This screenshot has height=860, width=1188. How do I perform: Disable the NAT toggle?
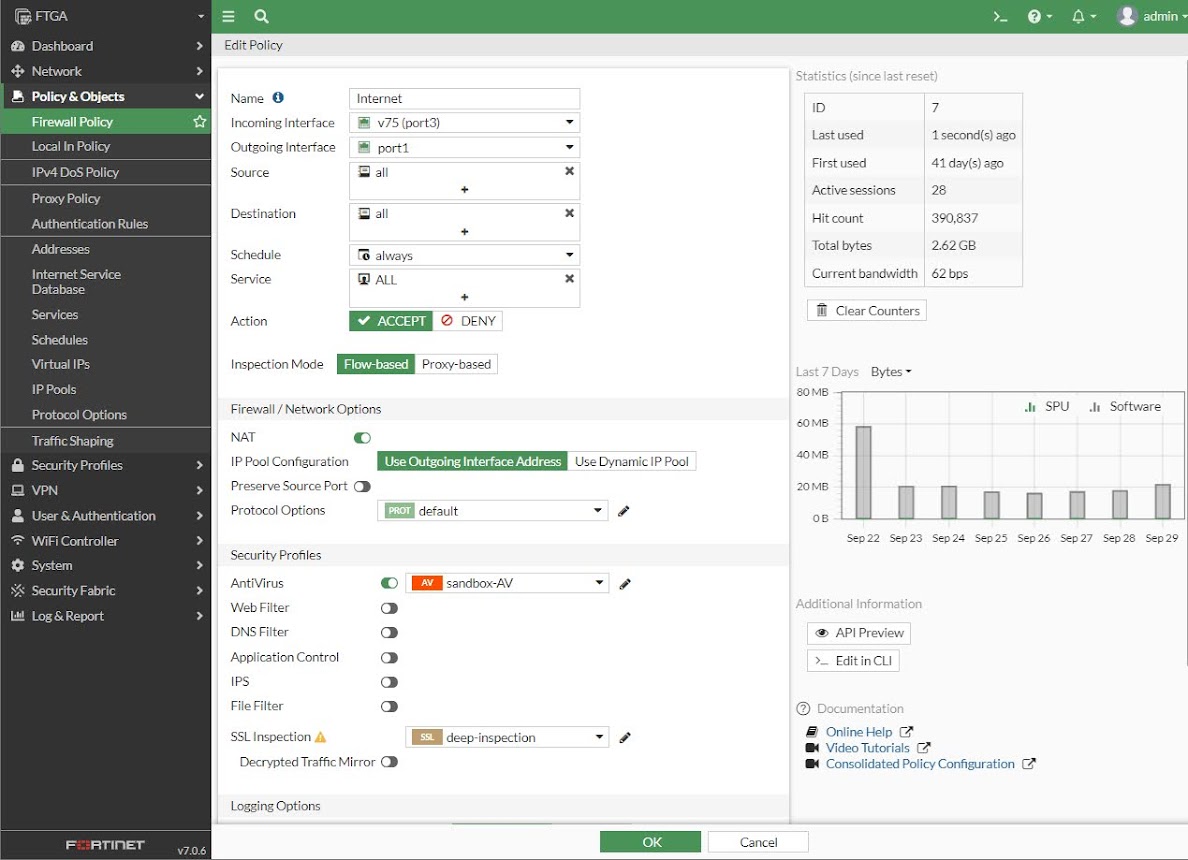click(x=362, y=438)
